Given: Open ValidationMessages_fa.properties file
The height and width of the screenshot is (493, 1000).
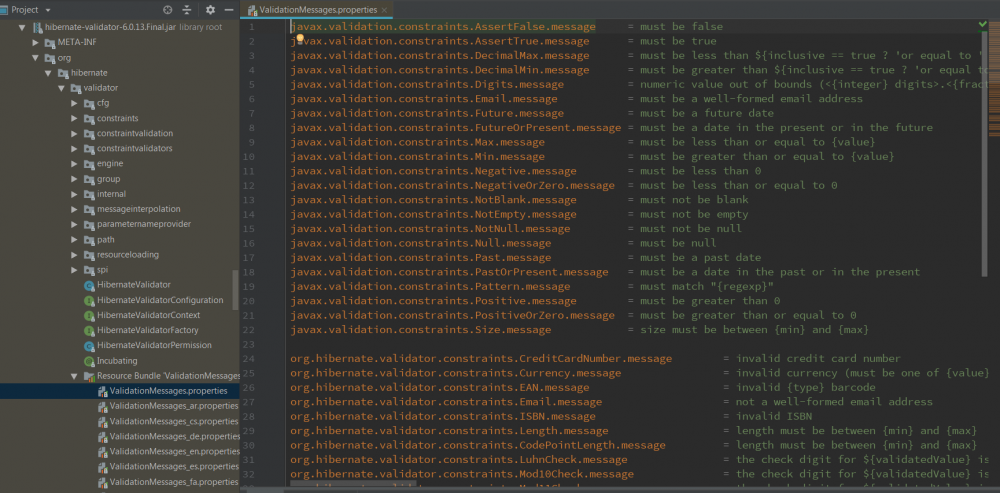Looking at the screenshot, I should coord(173,482).
